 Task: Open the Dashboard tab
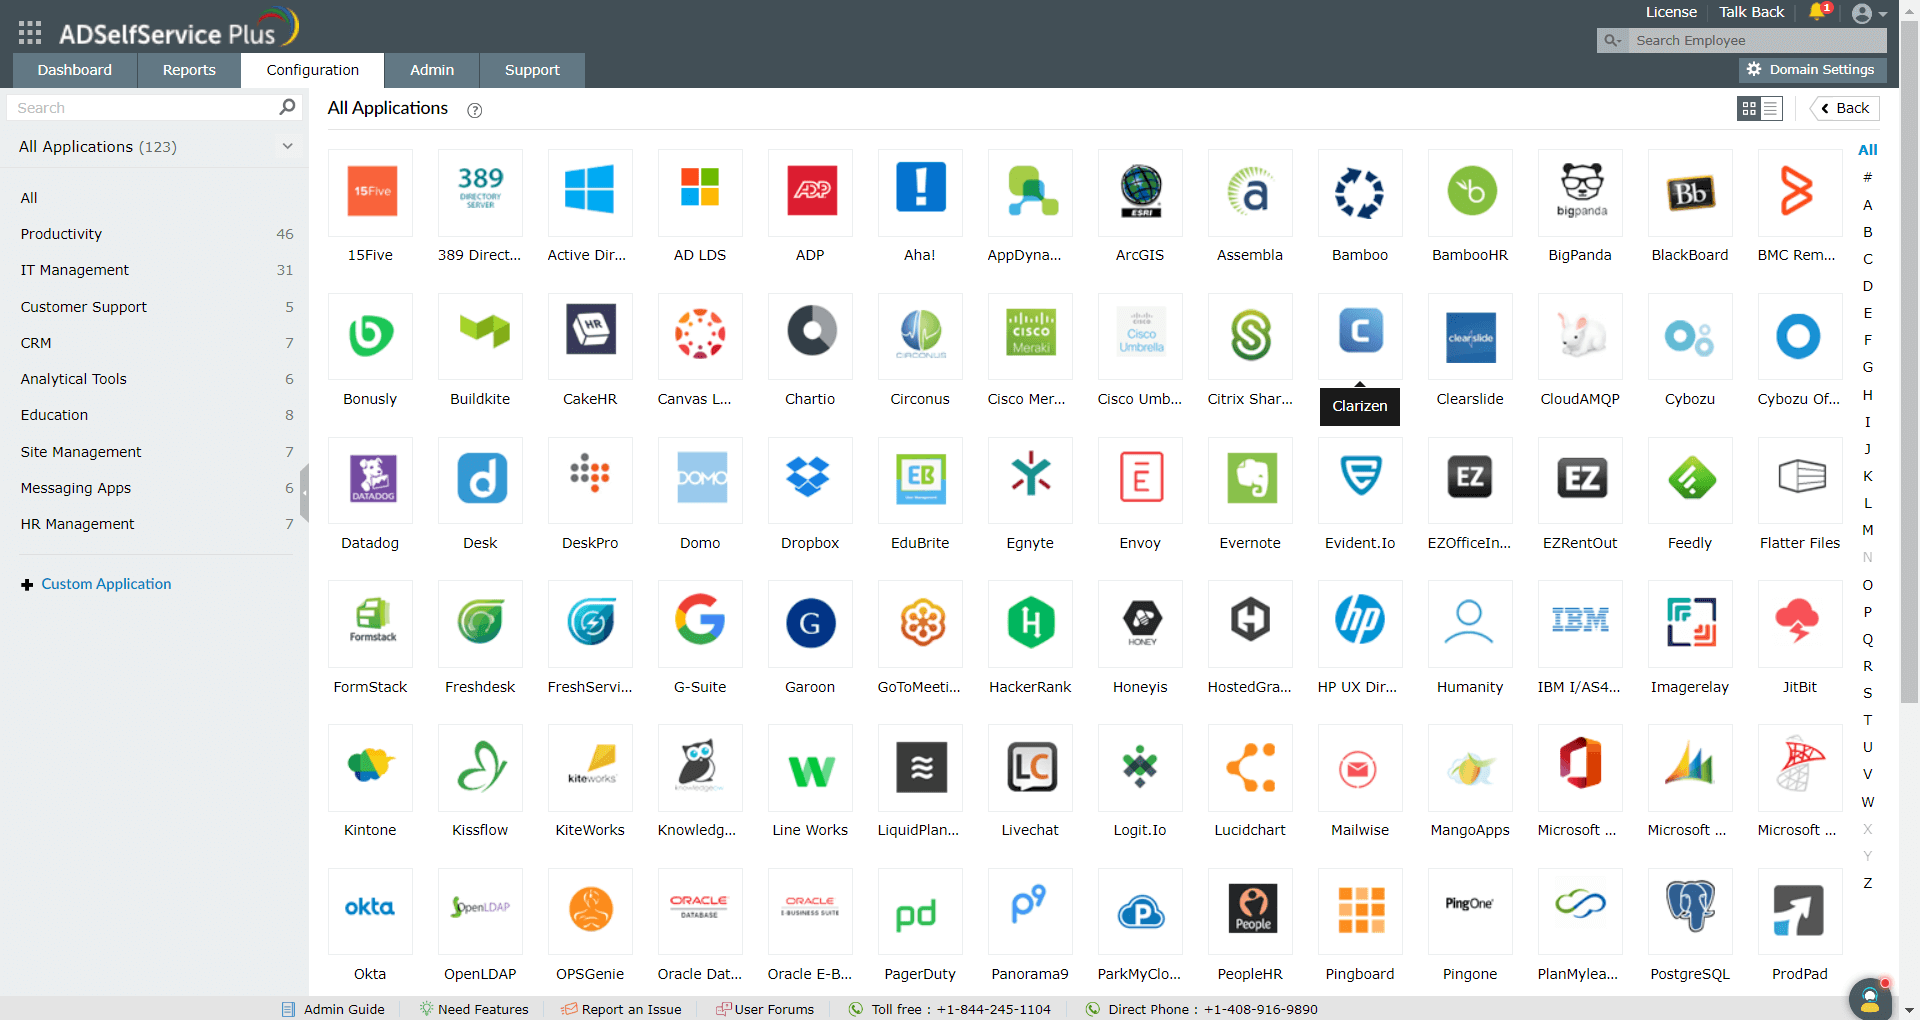tap(75, 70)
